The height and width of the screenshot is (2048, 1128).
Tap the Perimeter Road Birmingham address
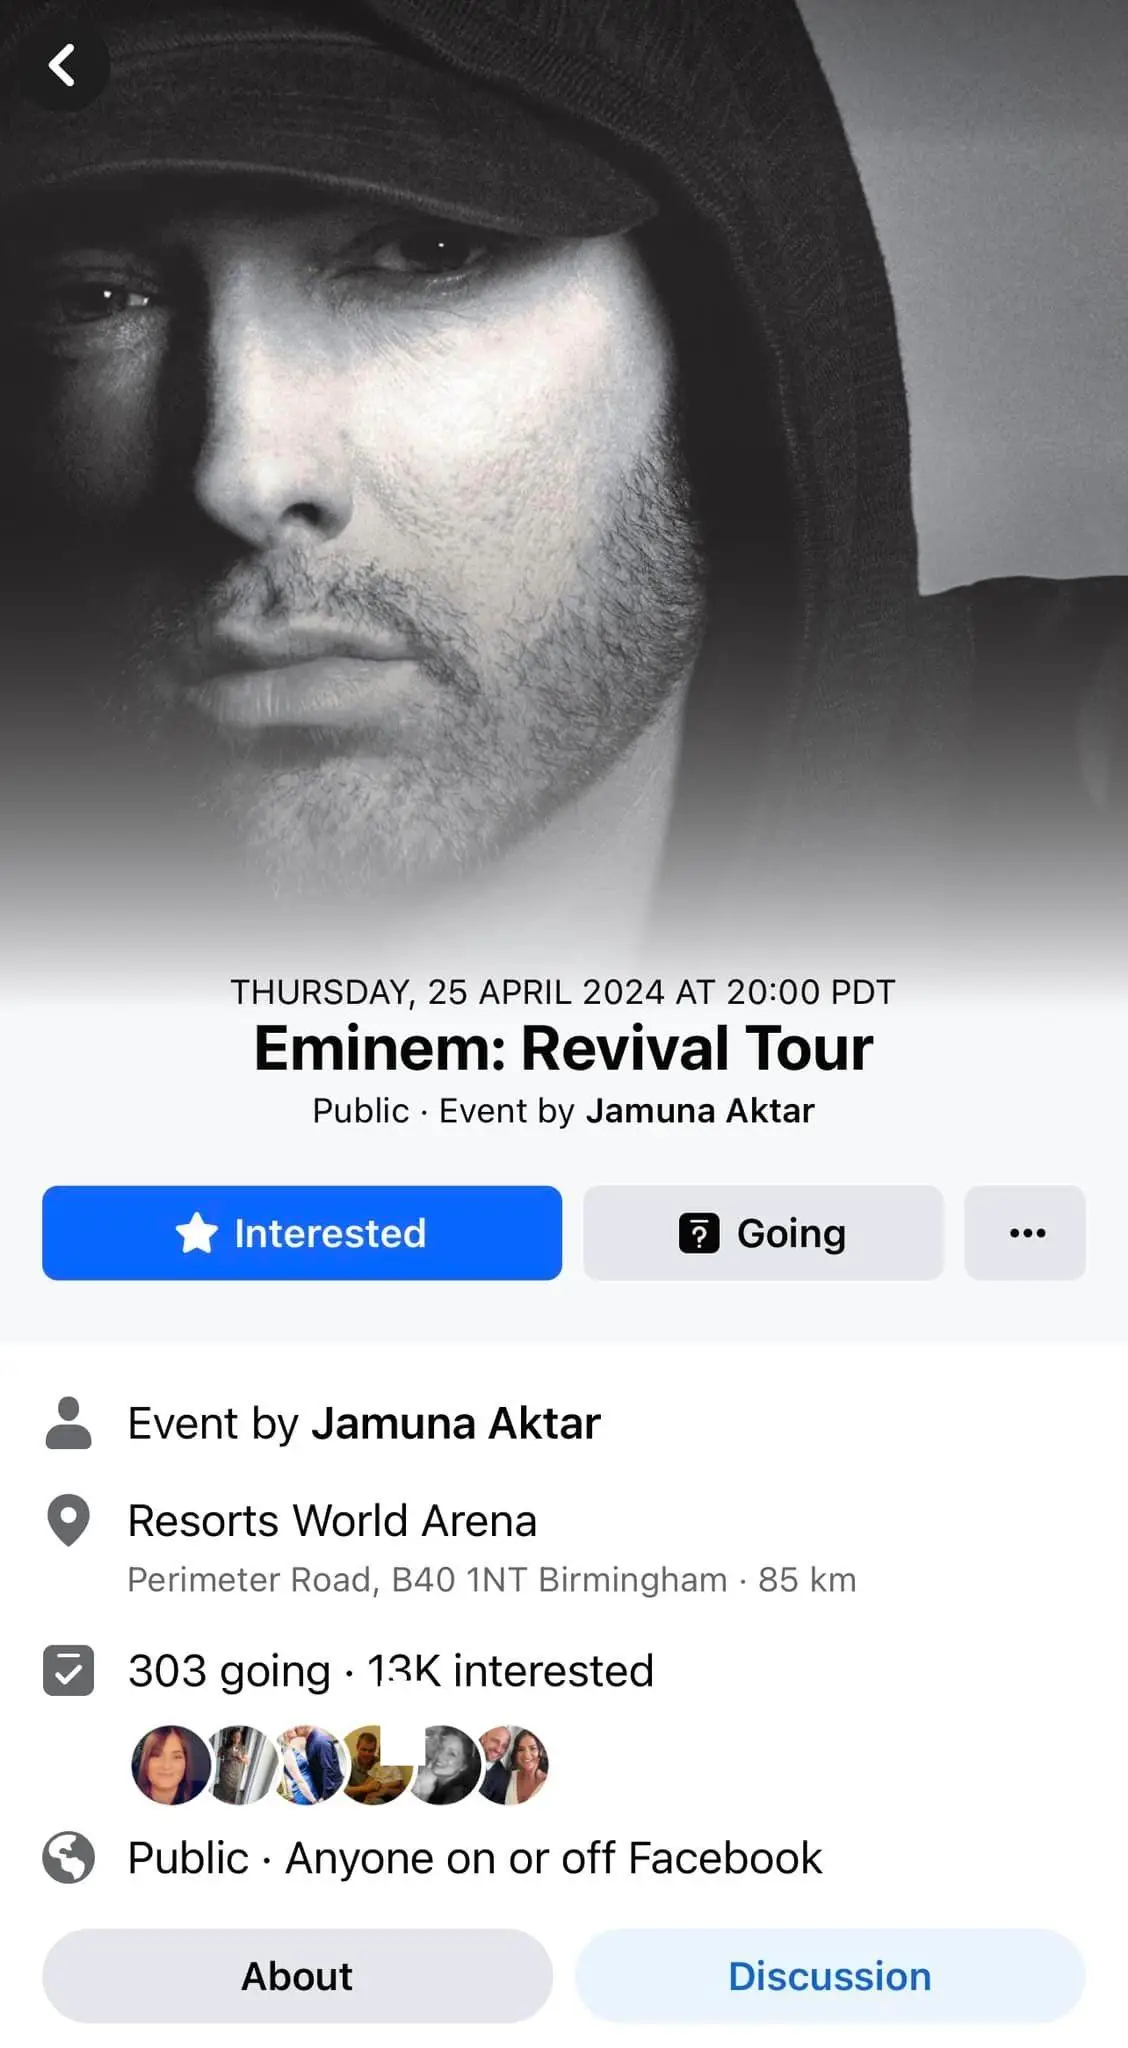(427, 1580)
